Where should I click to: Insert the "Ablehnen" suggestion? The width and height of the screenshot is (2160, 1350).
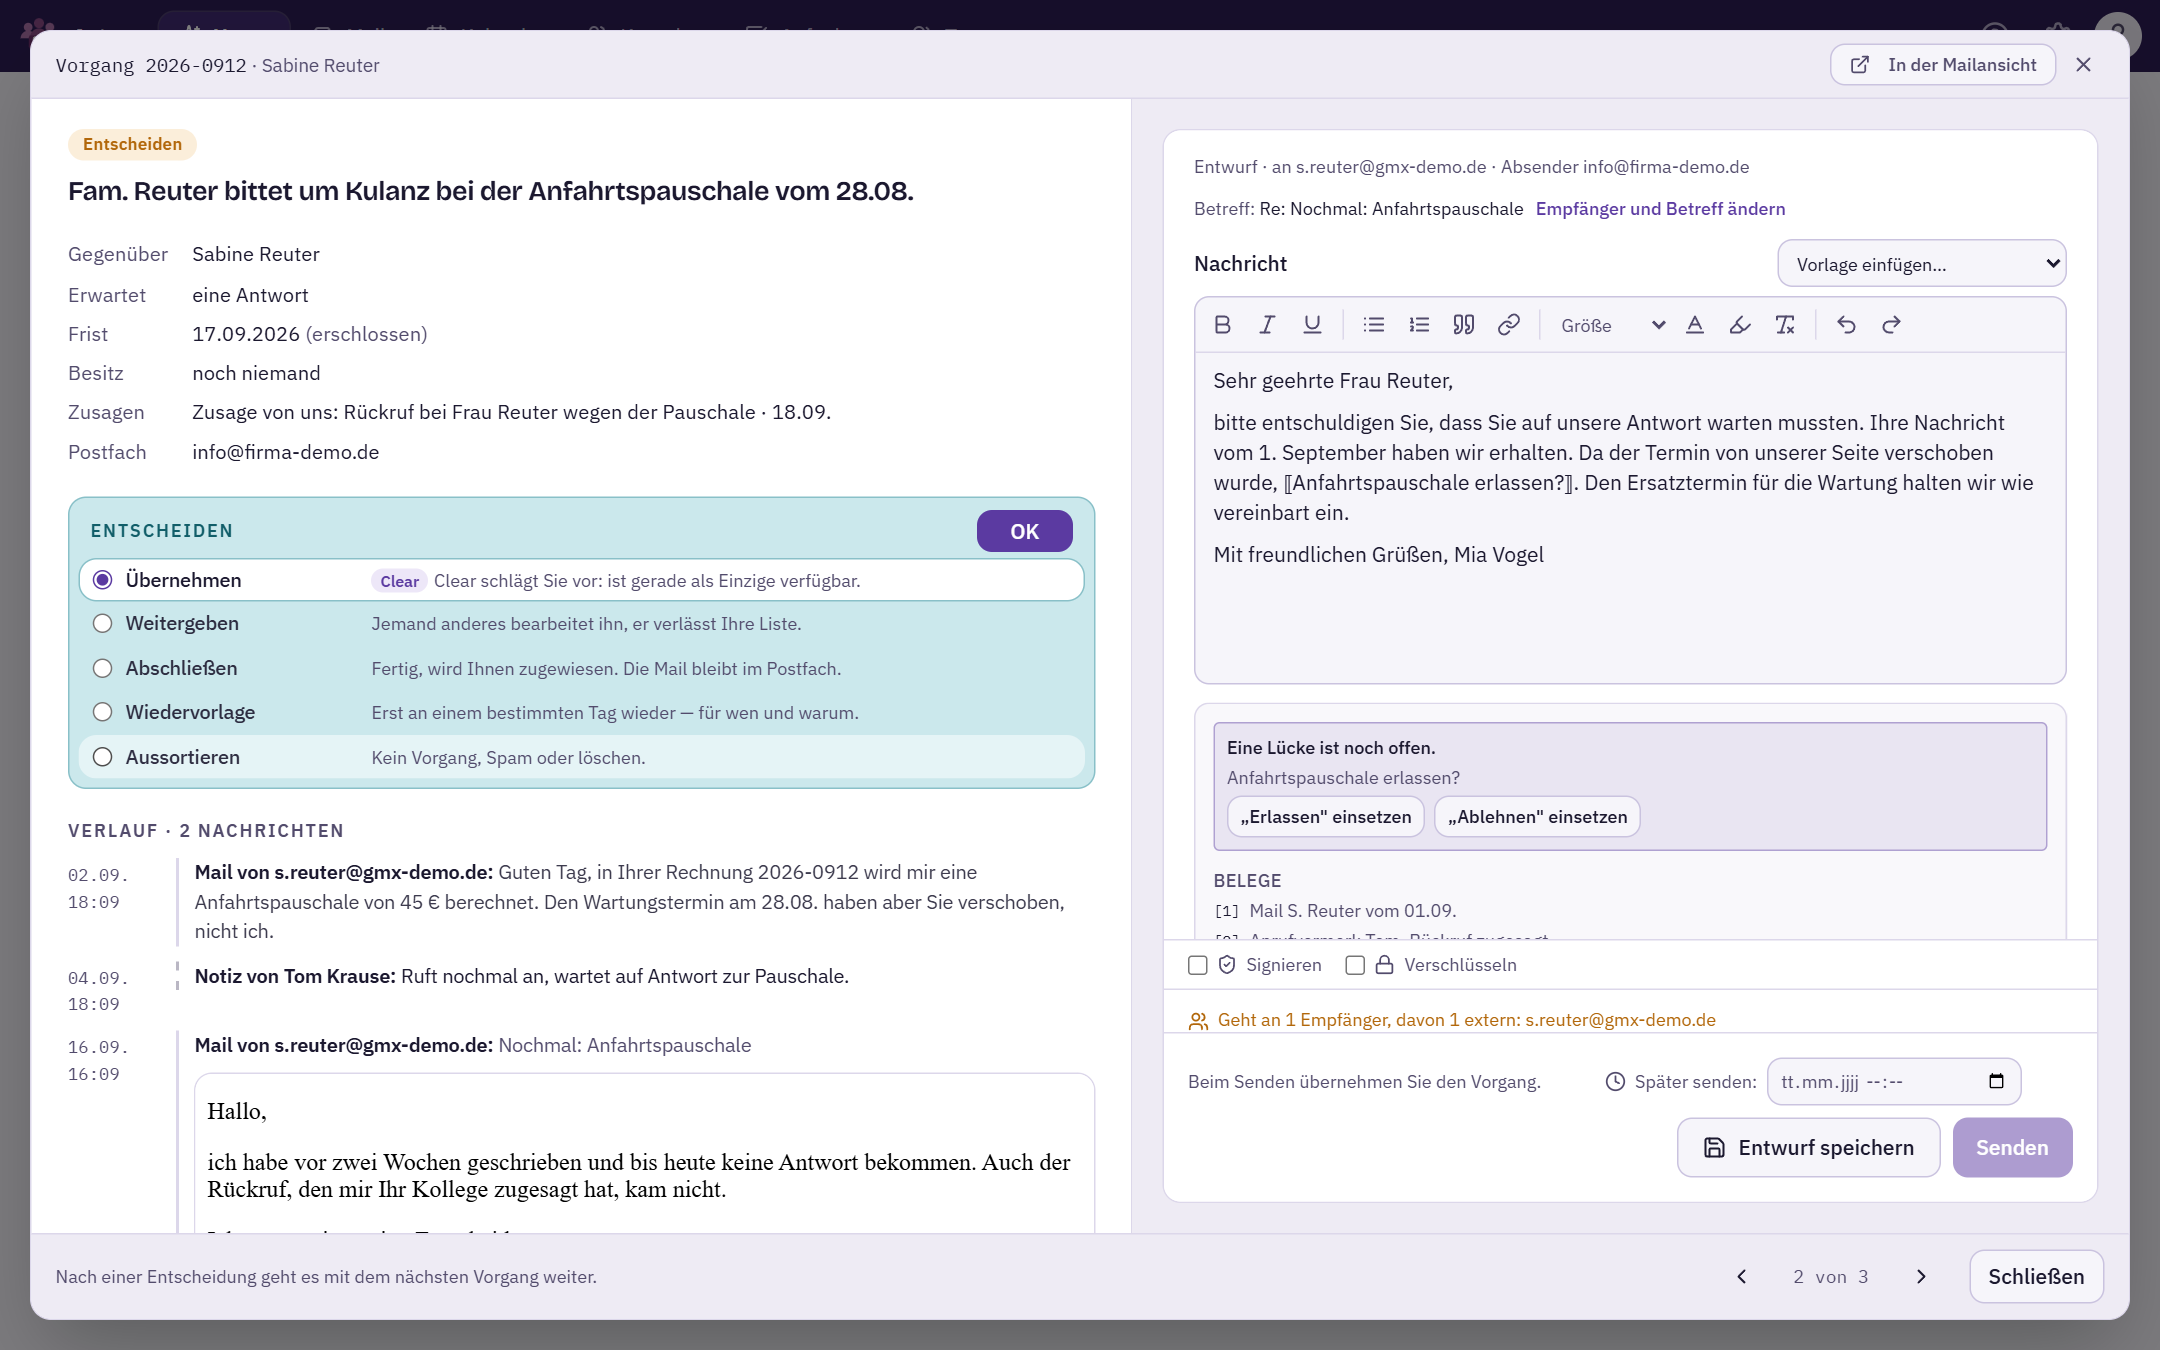point(1537,817)
